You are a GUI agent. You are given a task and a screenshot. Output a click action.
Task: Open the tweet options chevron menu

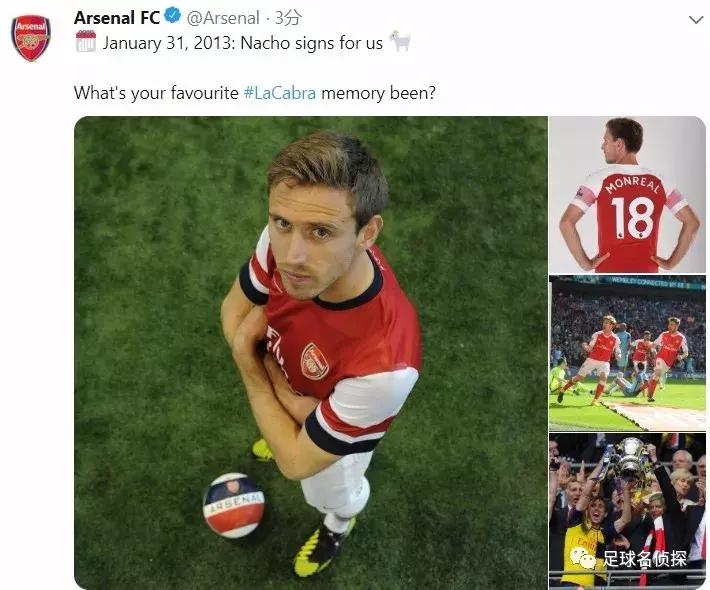(x=696, y=19)
